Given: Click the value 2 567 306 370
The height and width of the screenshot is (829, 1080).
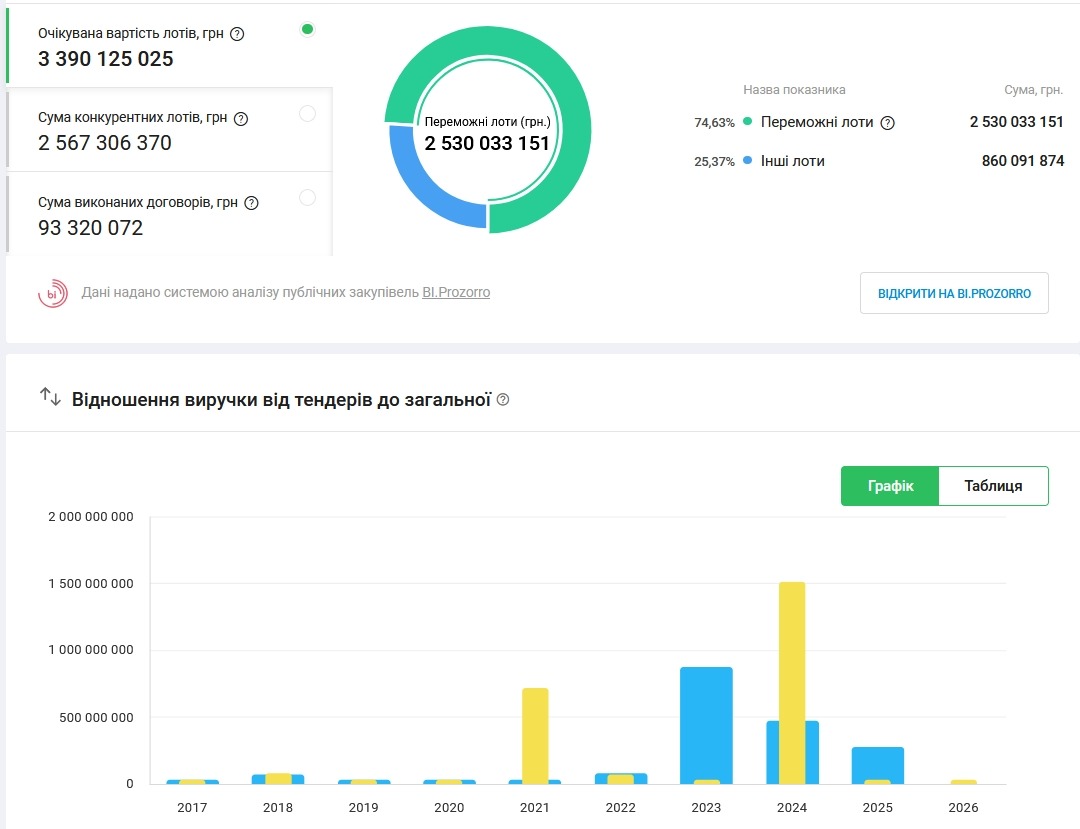Looking at the screenshot, I should tap(105, 143).
